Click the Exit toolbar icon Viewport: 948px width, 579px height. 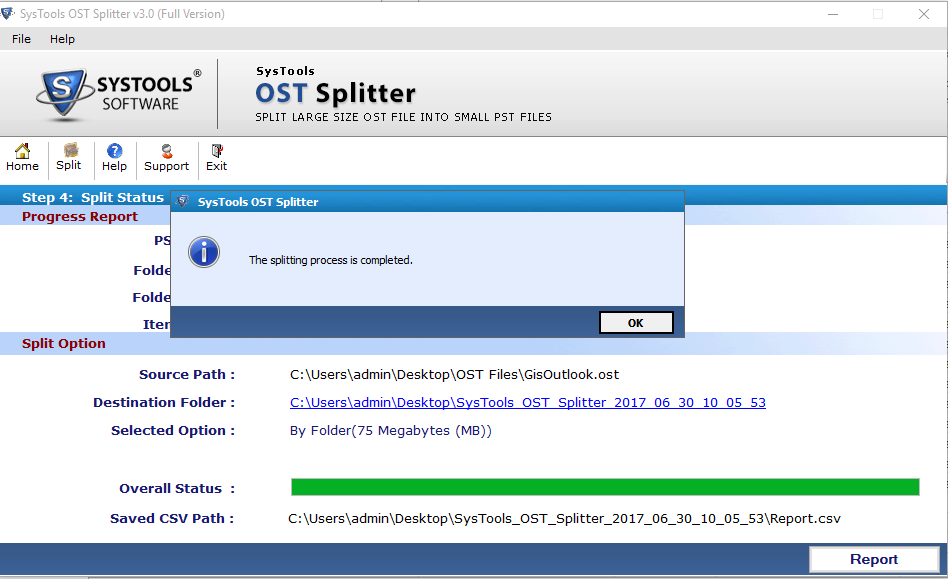coord(216,158)
